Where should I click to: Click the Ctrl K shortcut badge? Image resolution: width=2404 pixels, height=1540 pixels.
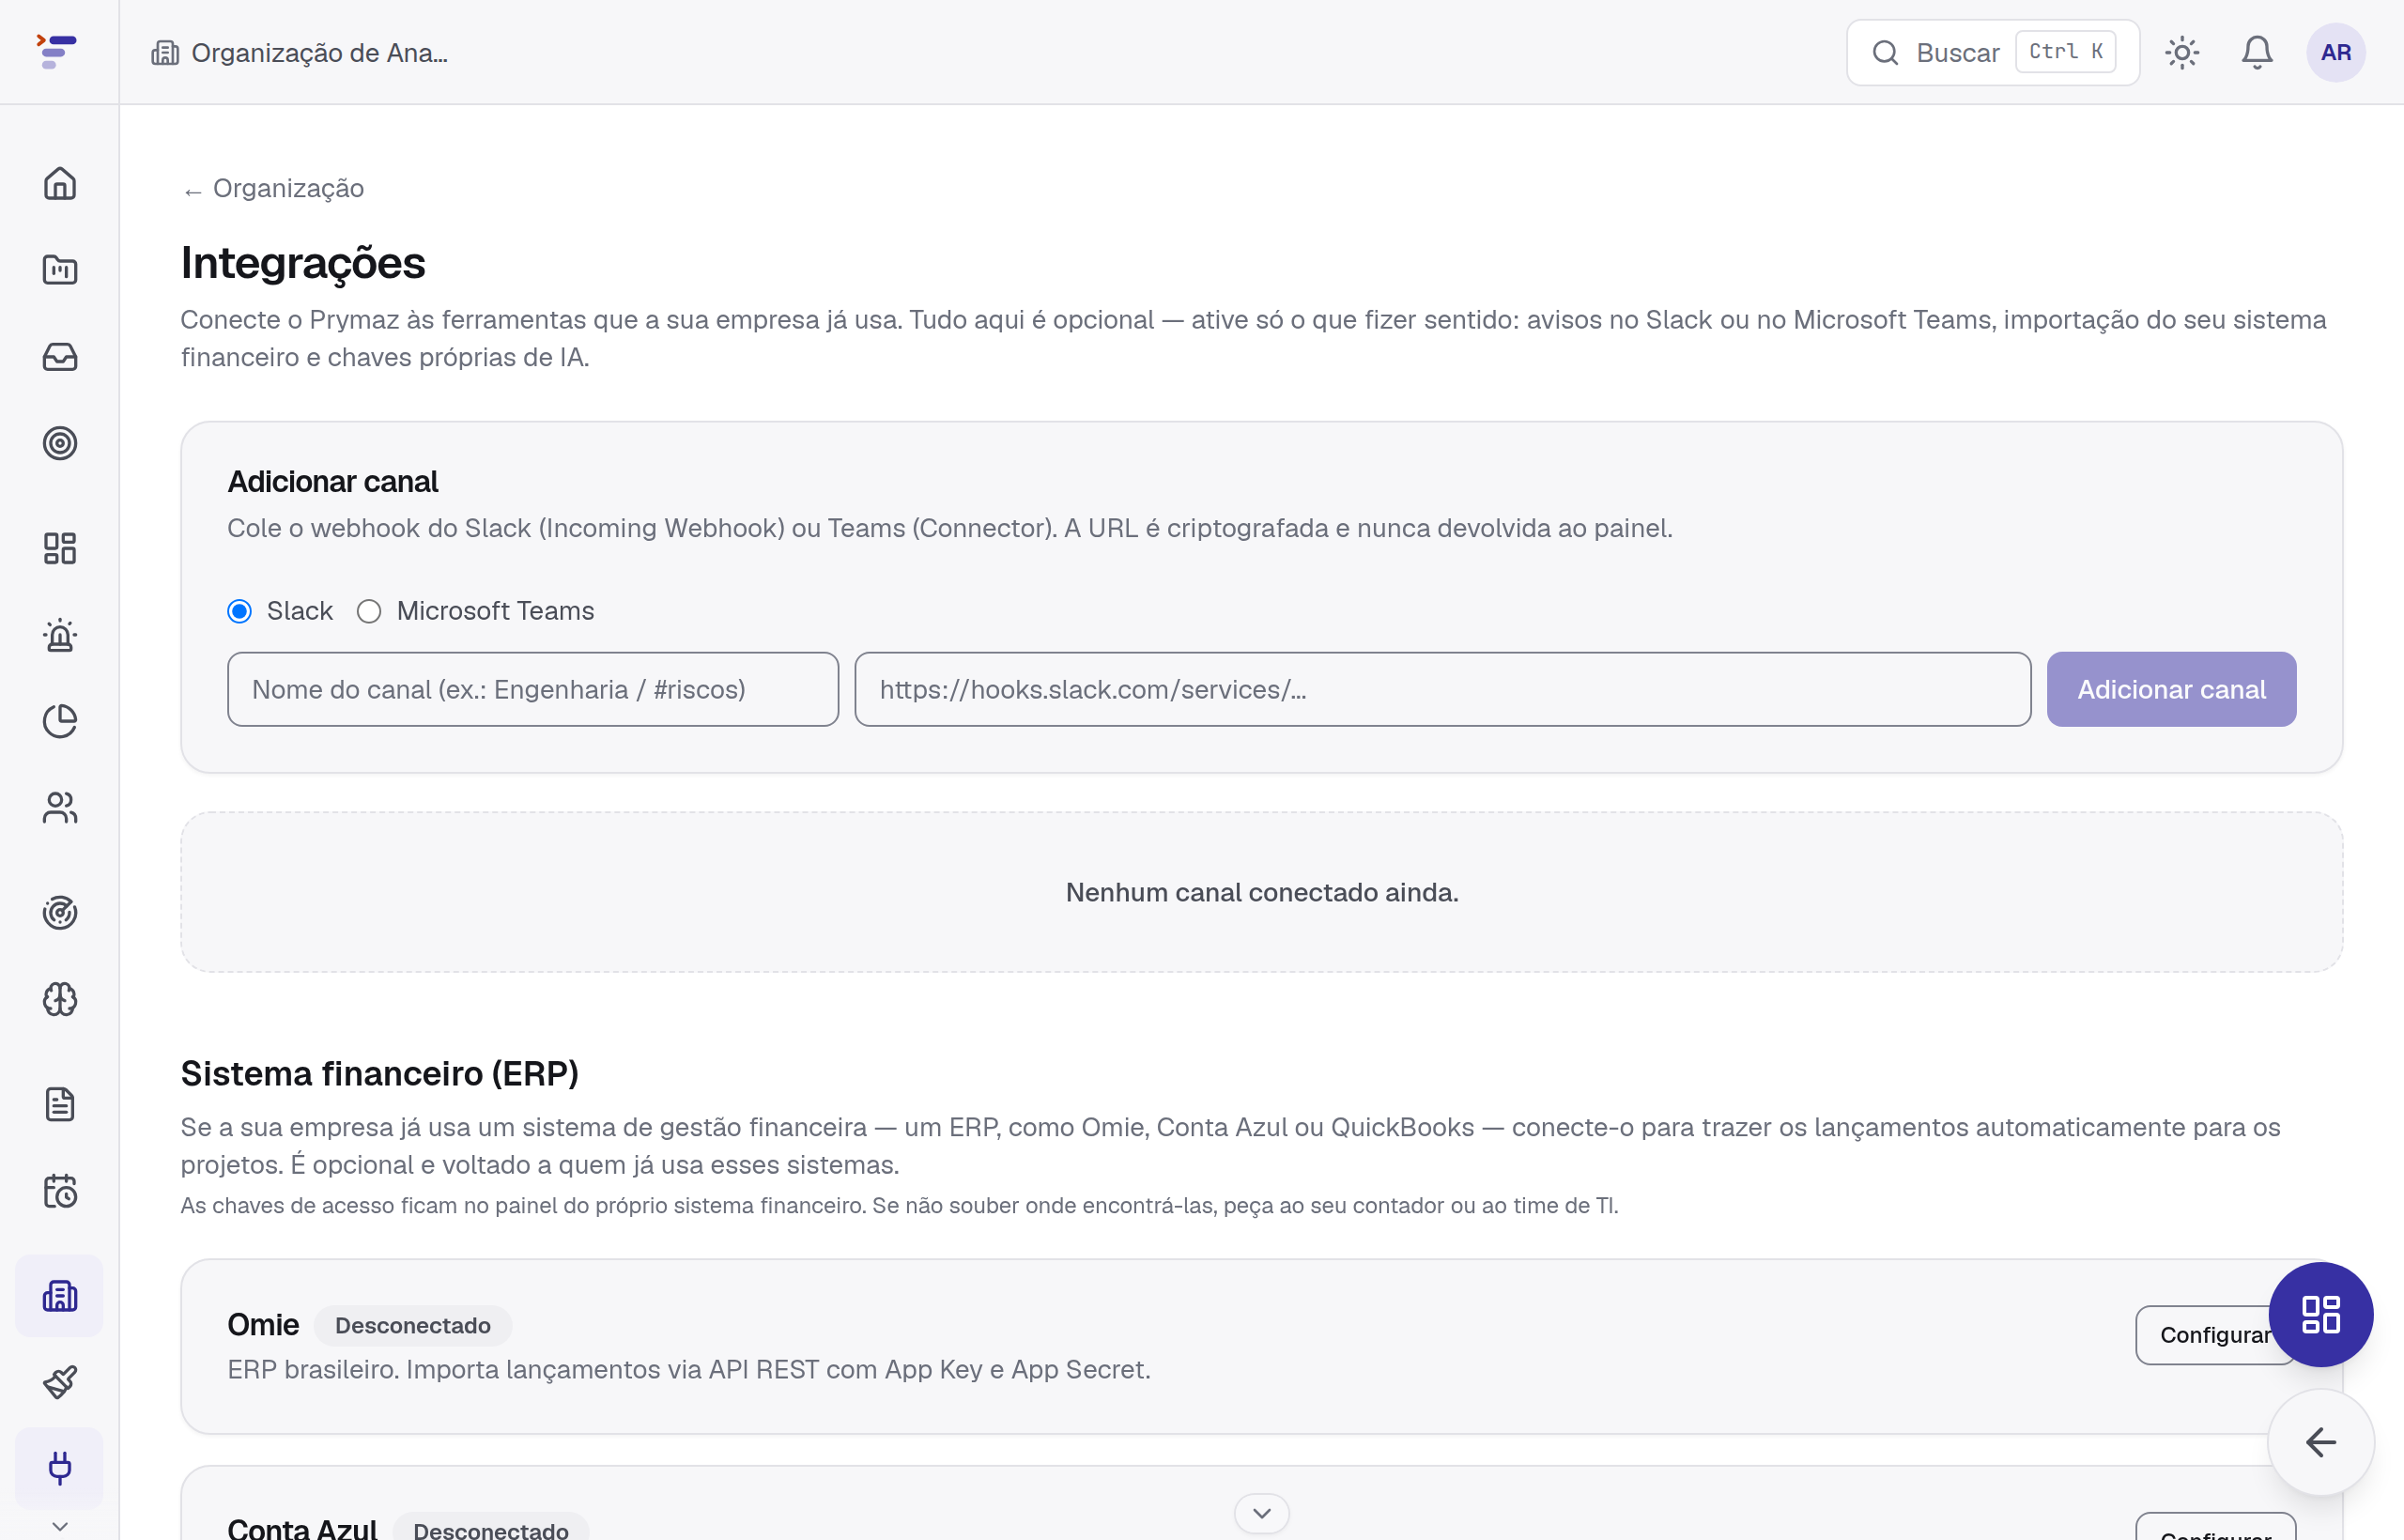tap(2065, 52)
